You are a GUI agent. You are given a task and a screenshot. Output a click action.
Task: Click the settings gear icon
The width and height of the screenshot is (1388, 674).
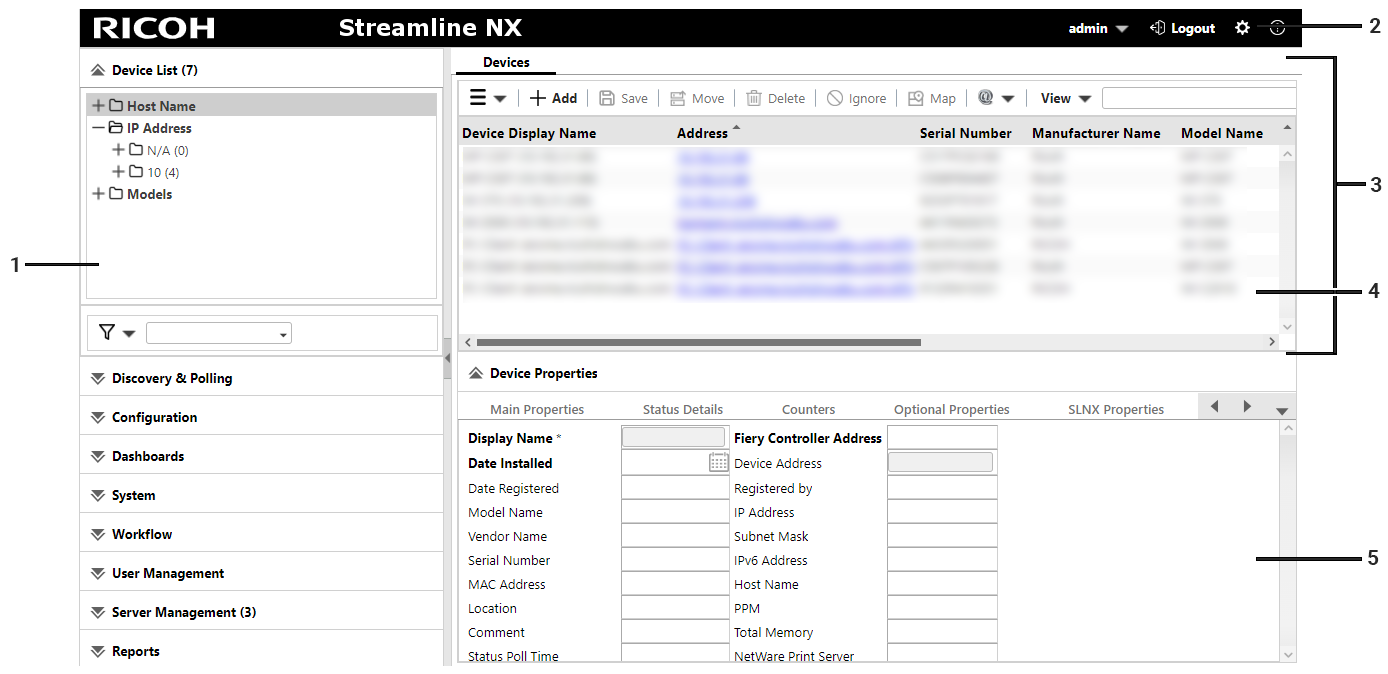[x=1242, y=29]
